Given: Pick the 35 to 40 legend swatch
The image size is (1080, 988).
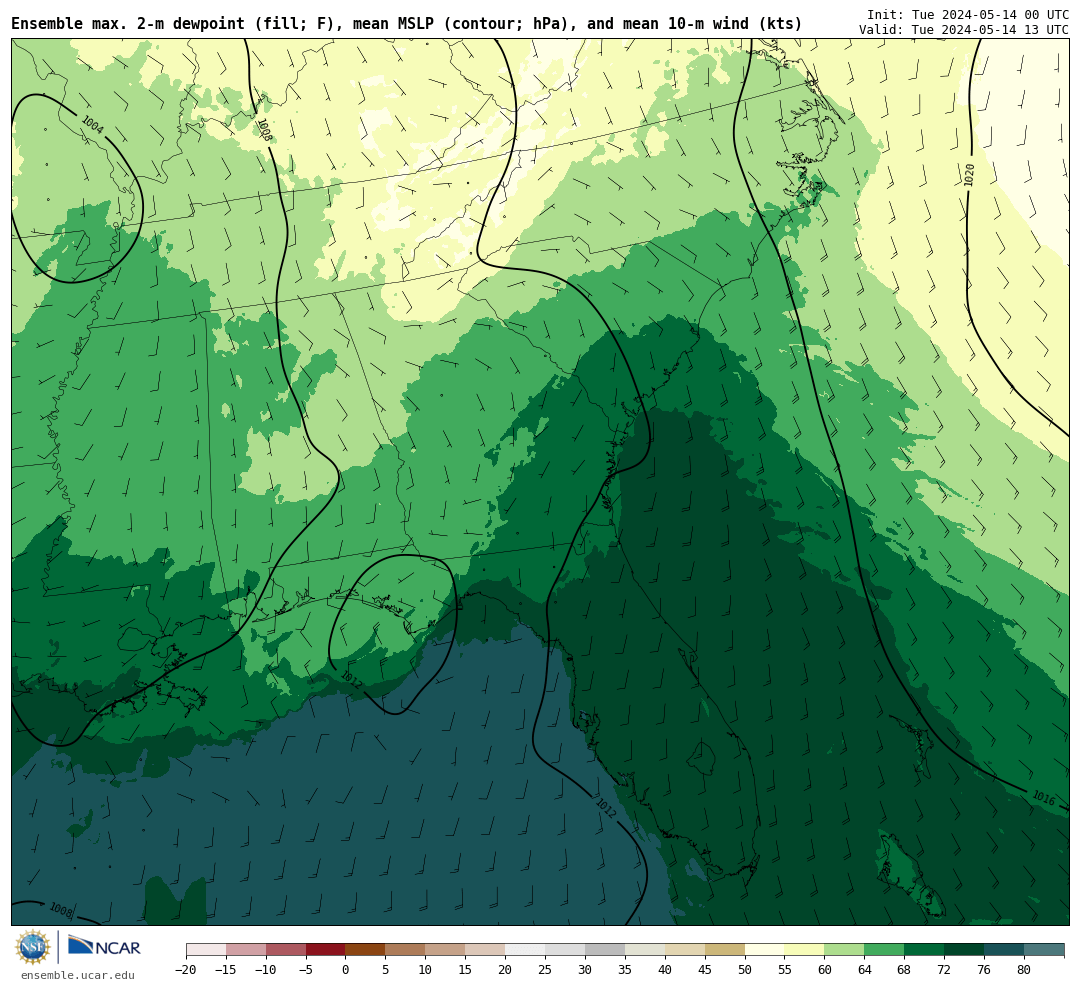Looking at the screenshot, I should [x=645, y=950].
